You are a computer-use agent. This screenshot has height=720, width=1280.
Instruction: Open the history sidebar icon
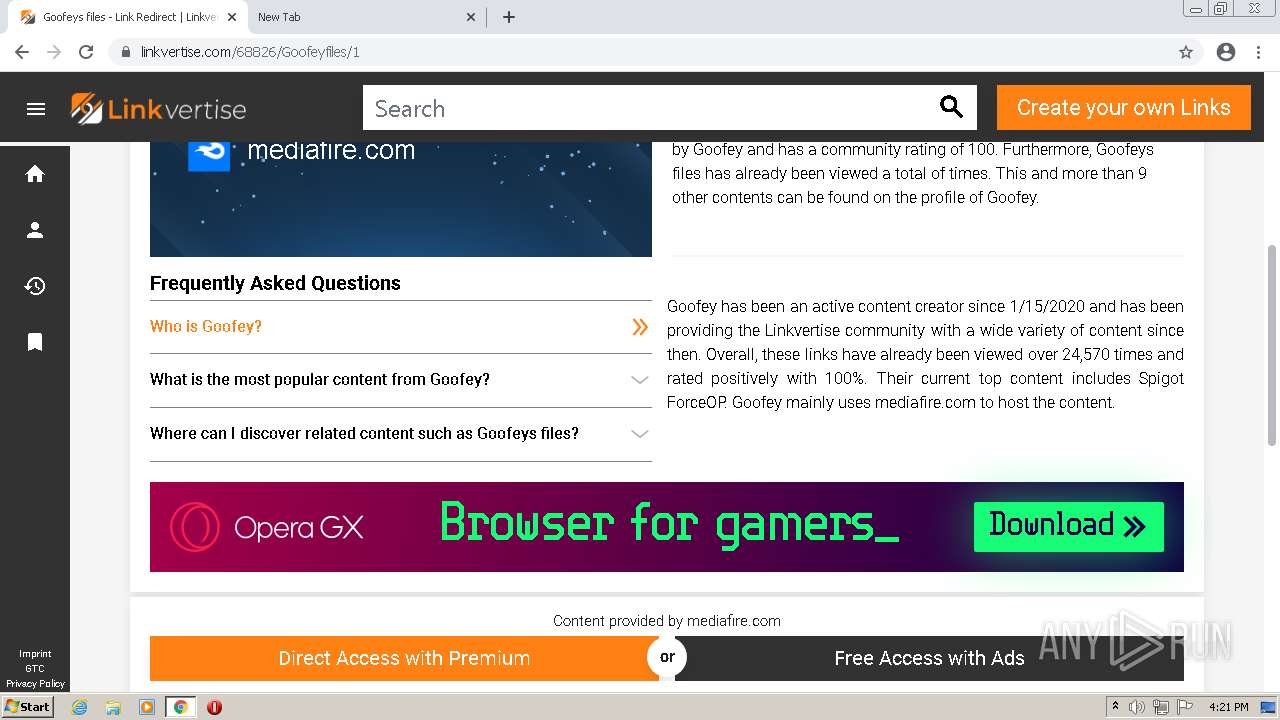click(35, 286)
